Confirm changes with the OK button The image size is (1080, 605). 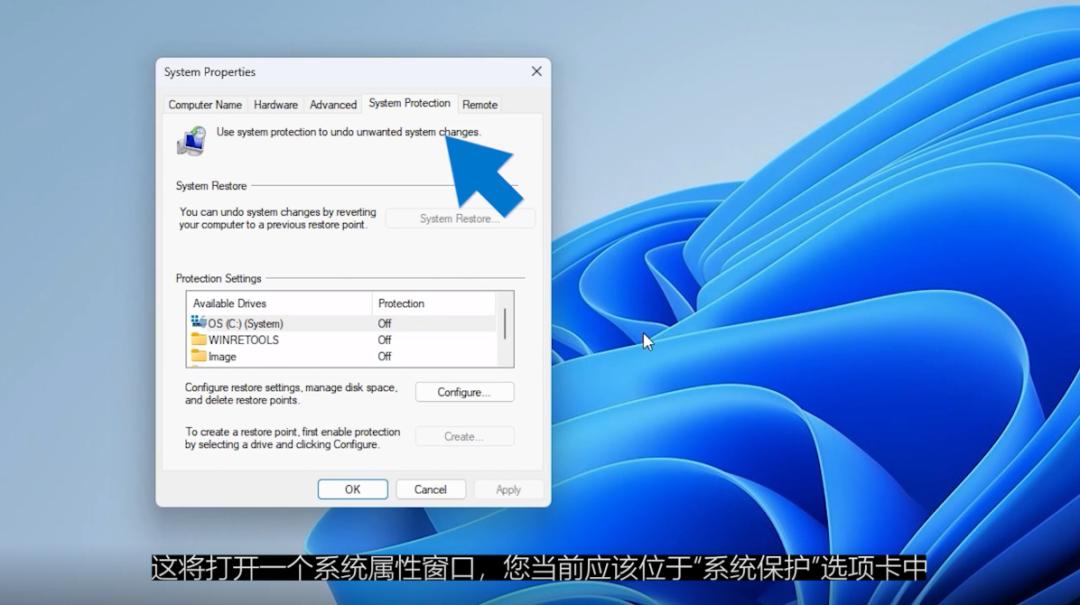(352, 489)
